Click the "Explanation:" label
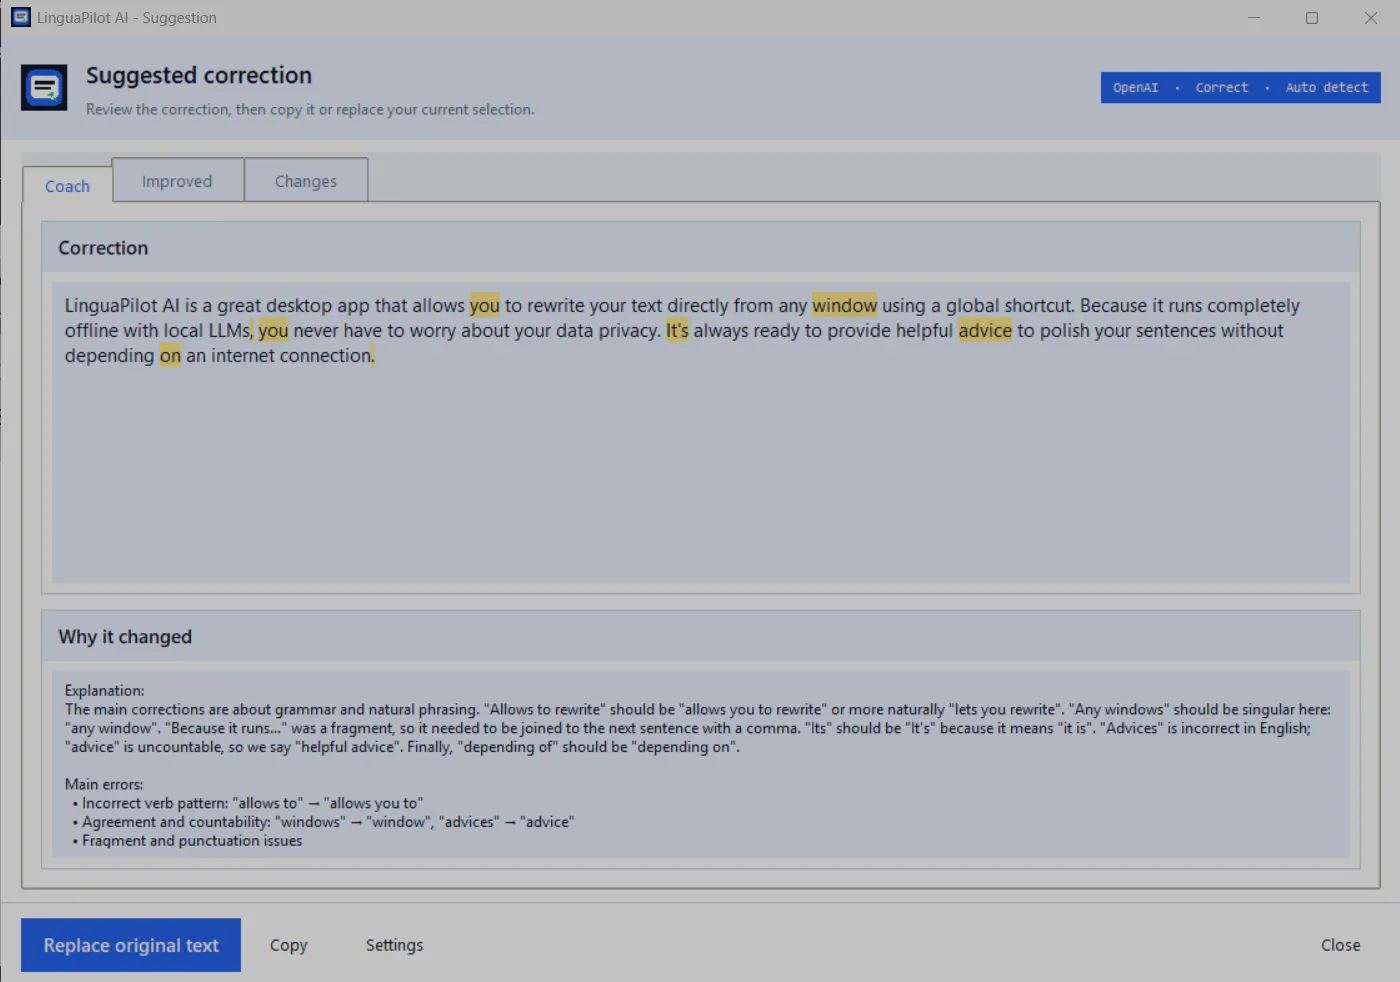This screenshot has height=982, width=1400. (104, 690)
